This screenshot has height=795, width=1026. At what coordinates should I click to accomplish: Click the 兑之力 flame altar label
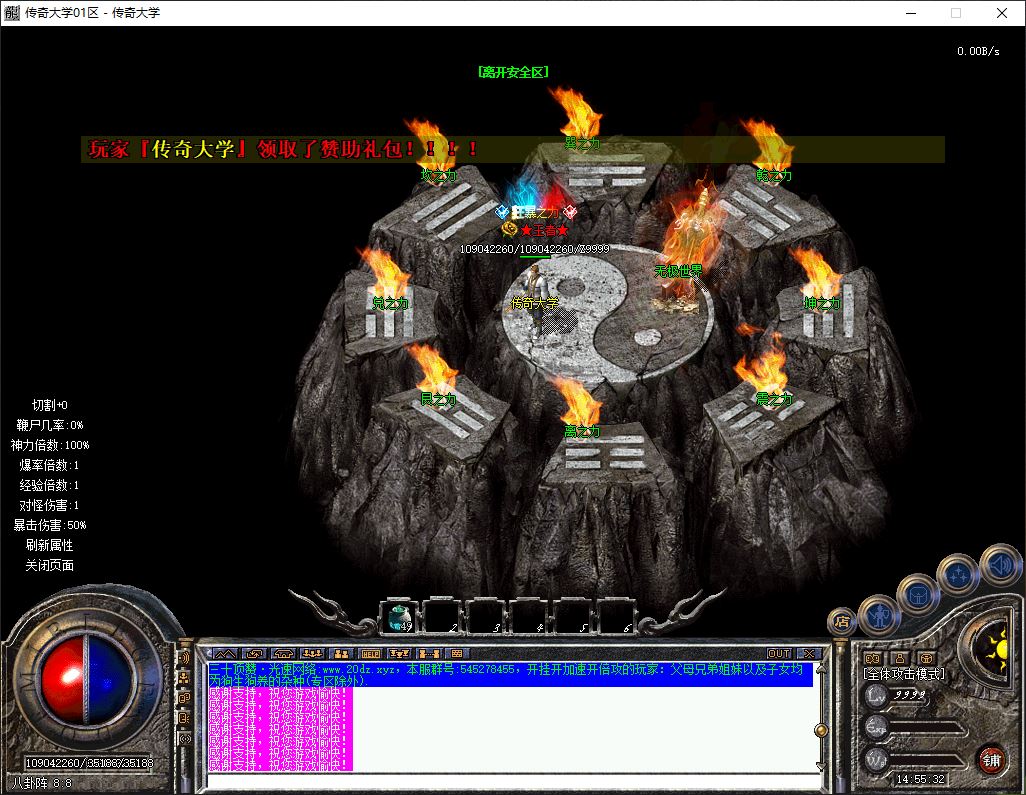[390, 303]
